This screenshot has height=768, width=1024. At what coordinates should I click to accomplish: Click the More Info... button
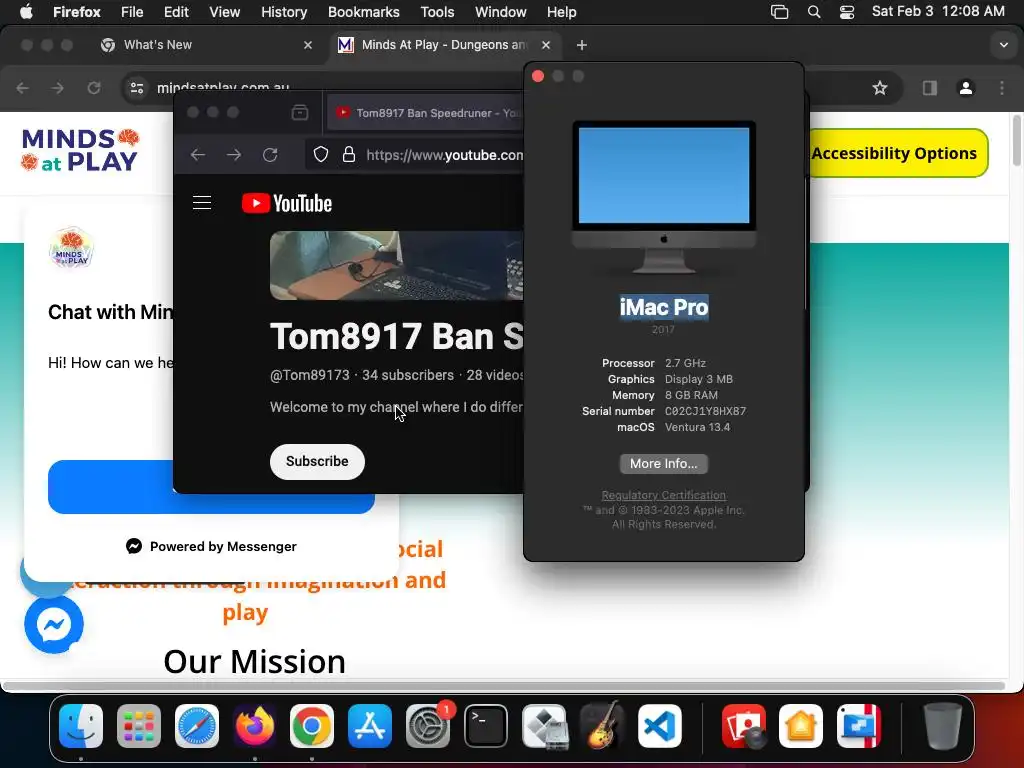pos(664,464)
